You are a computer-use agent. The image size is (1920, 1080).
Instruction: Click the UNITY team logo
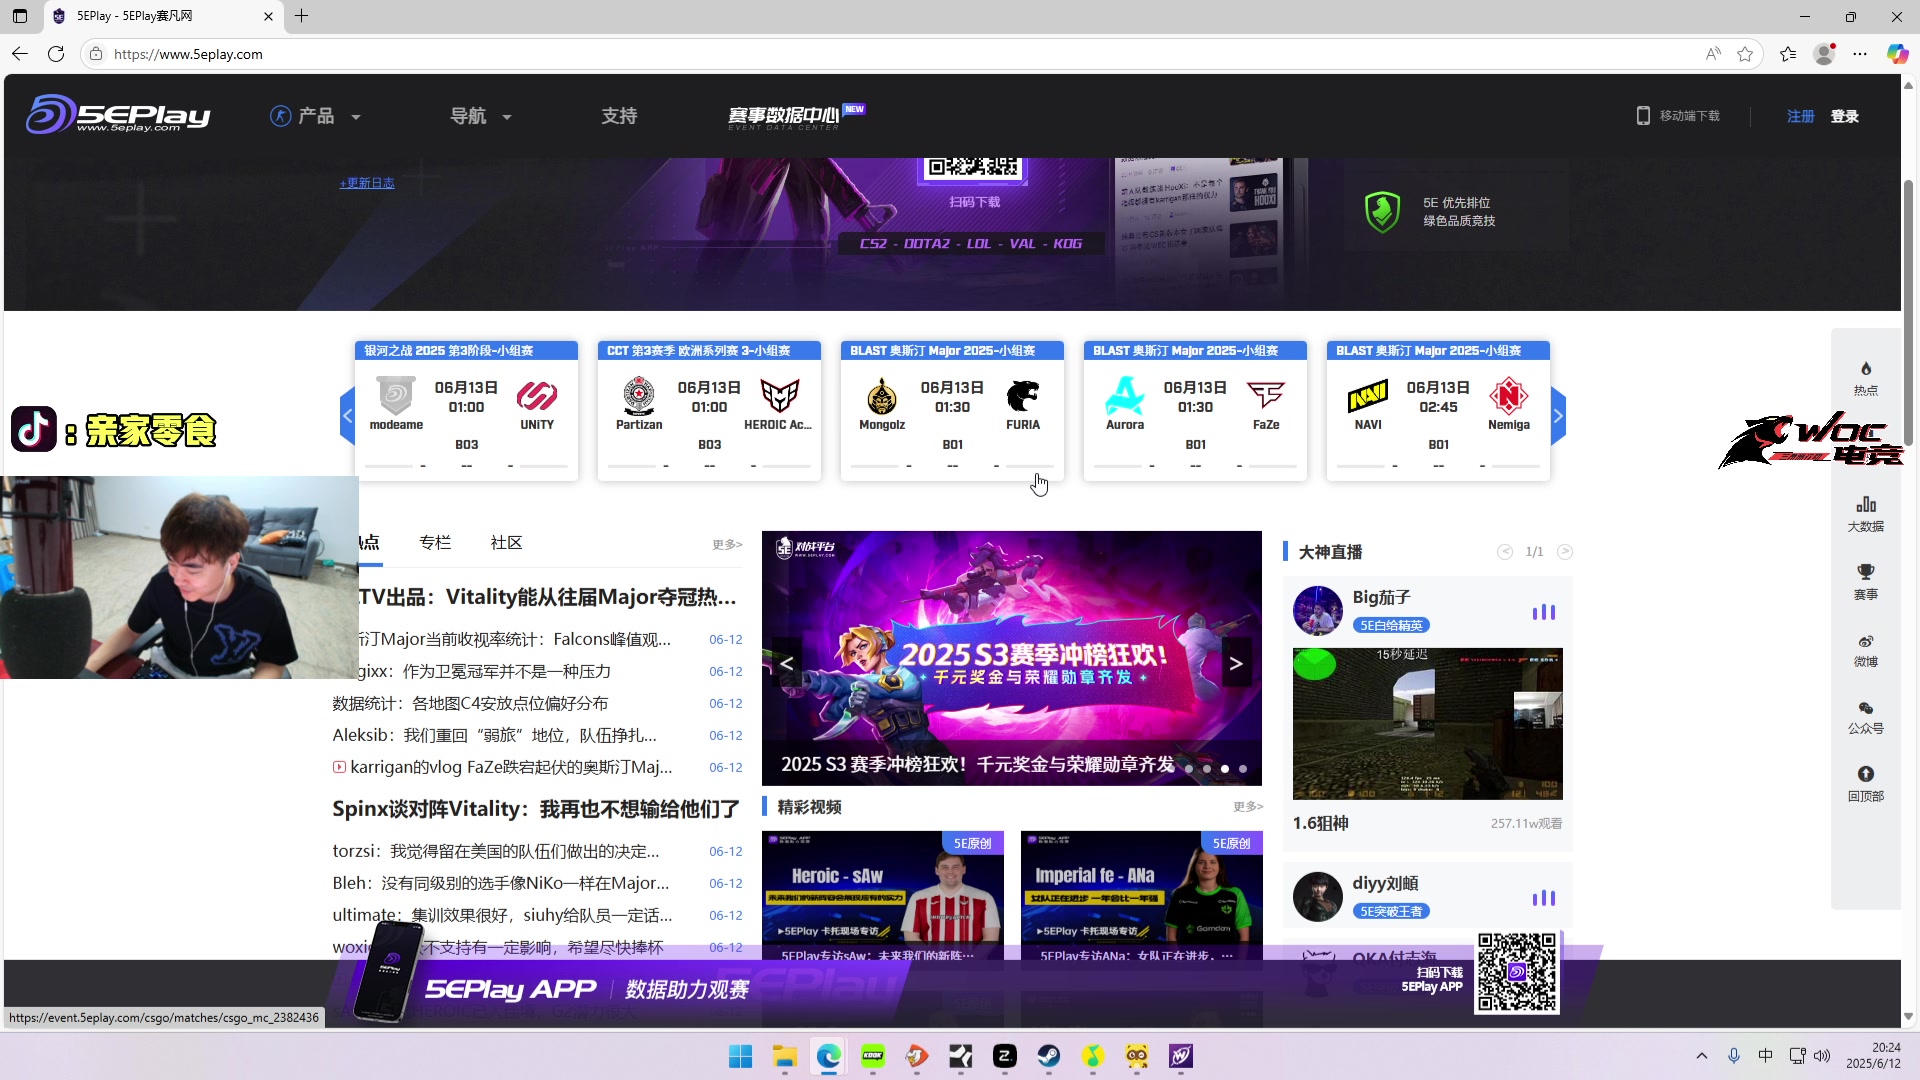tap(536, 396)
